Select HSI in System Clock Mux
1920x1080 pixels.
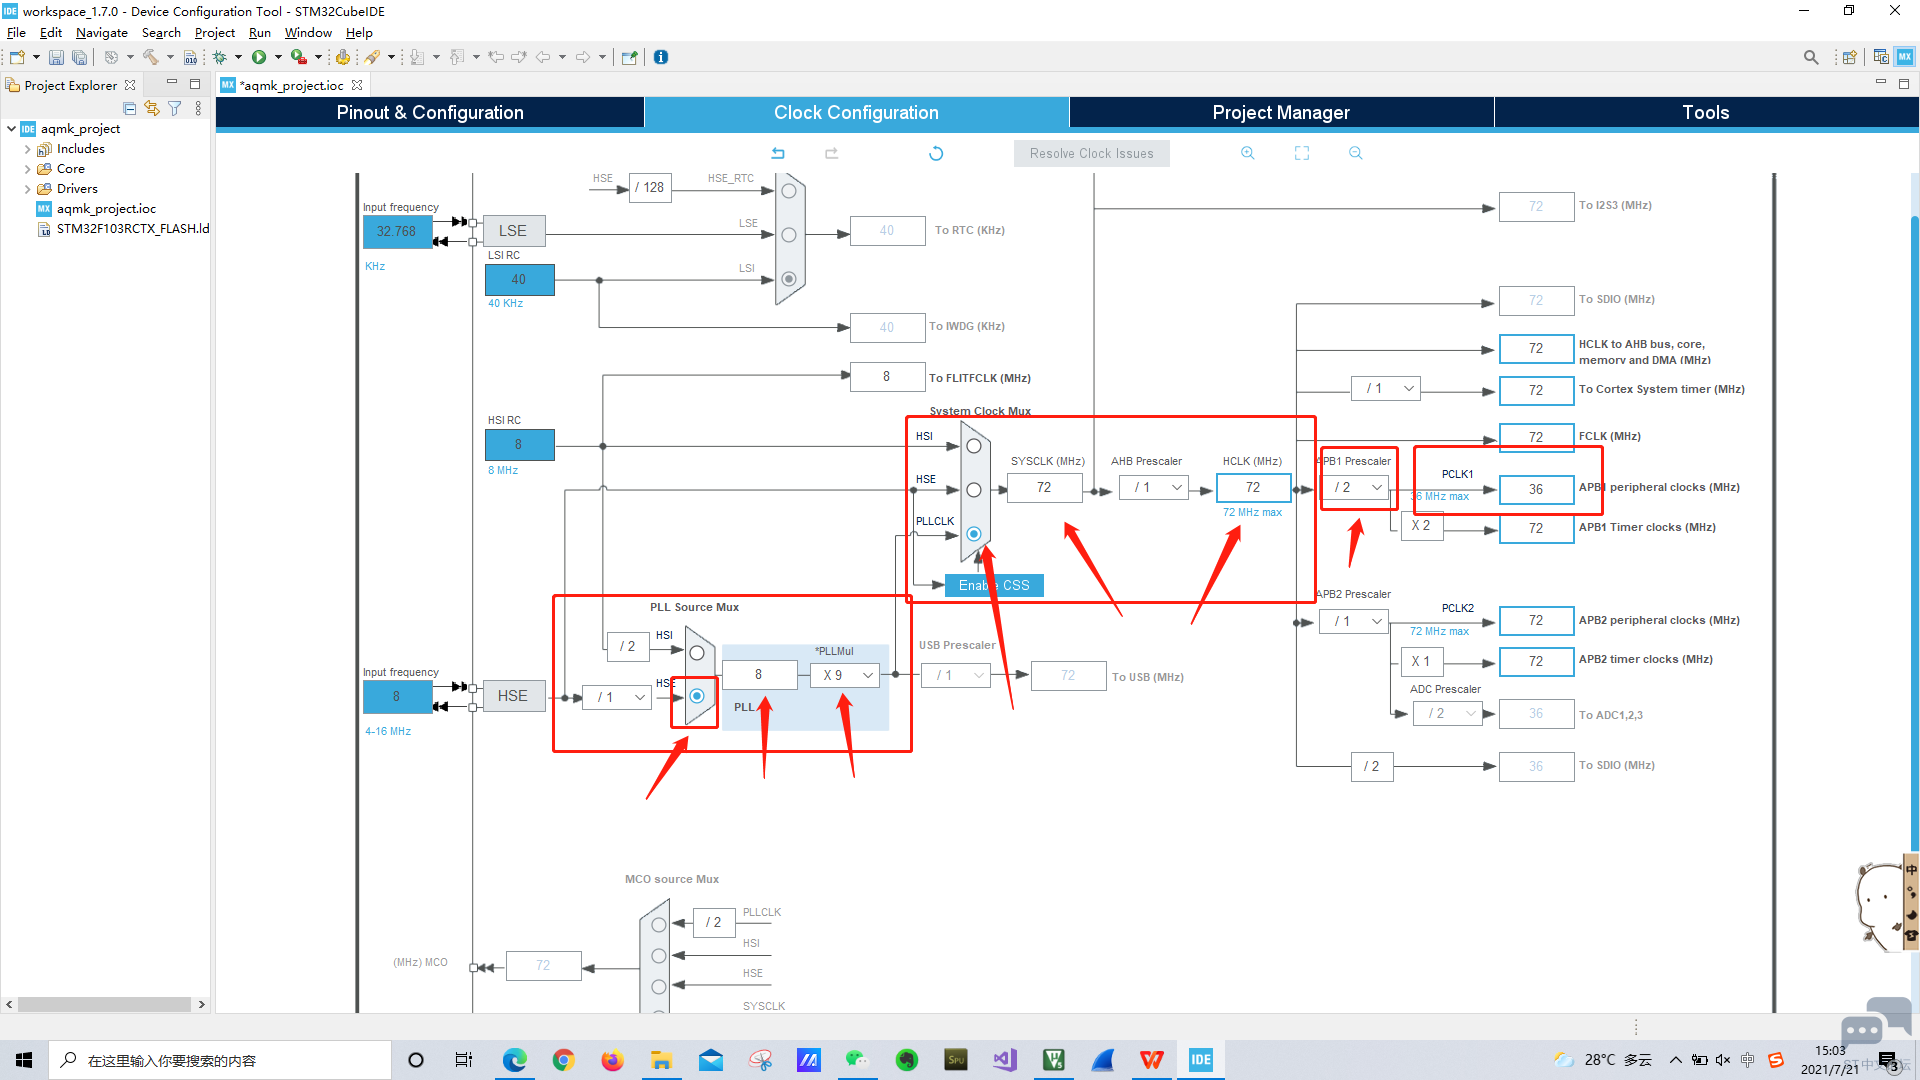pos(973,446)
